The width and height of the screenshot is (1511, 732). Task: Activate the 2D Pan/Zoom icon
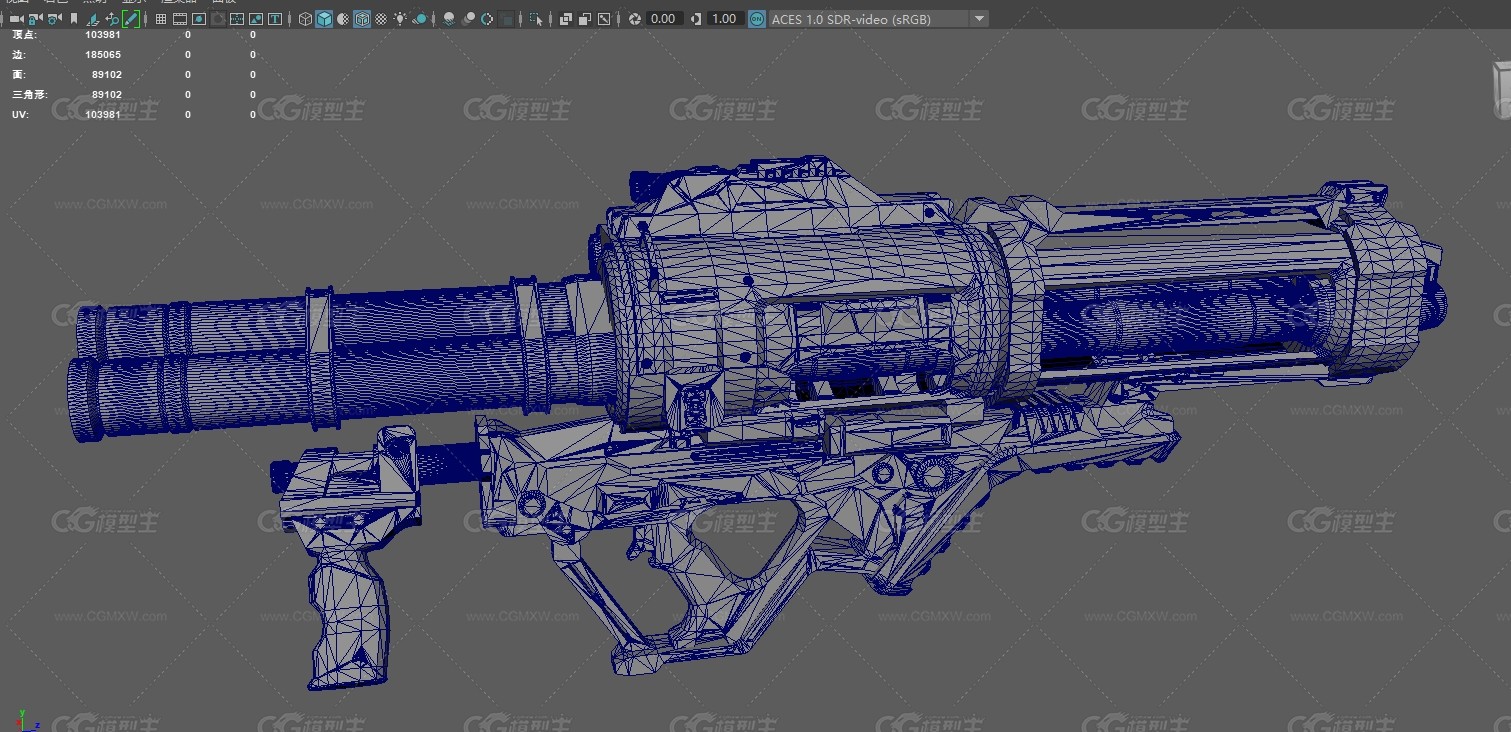[112, 19]
